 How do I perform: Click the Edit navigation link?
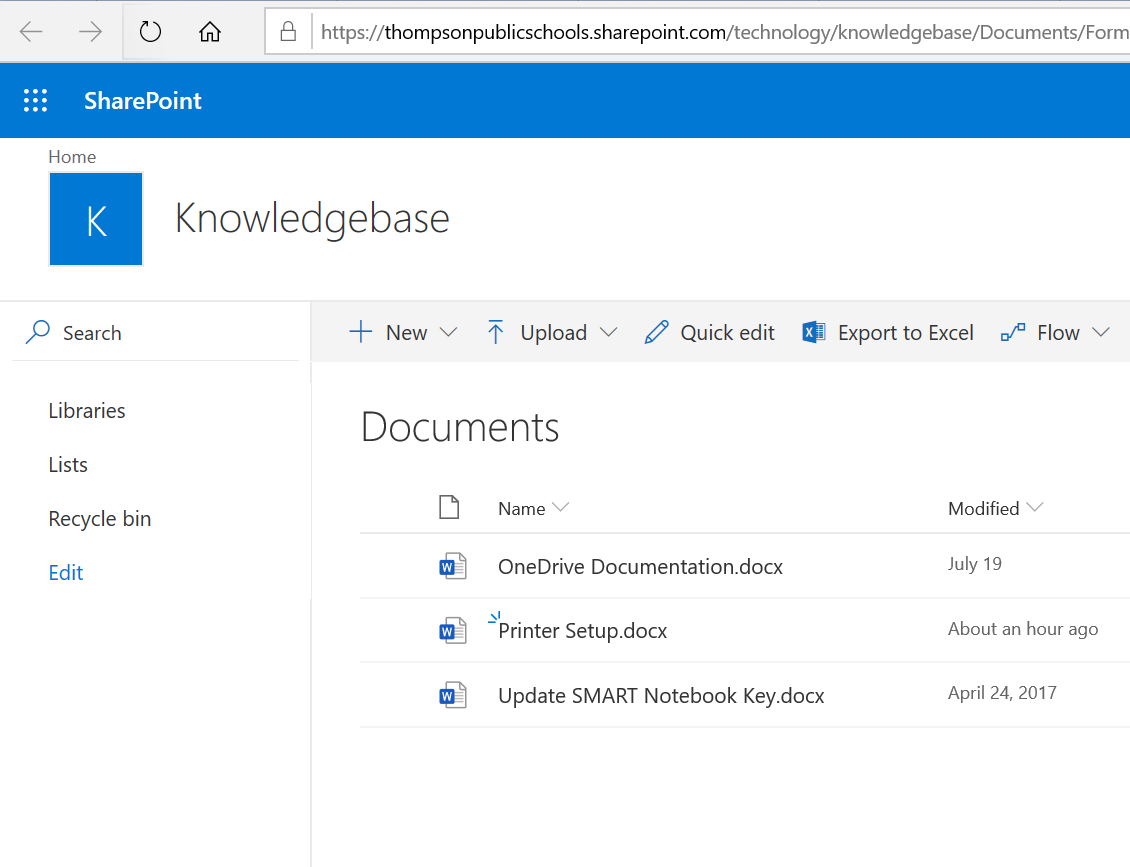(x=66, y=573)
